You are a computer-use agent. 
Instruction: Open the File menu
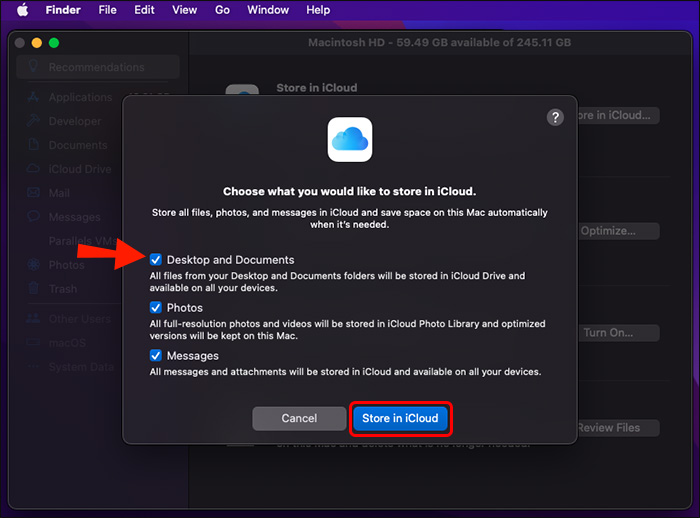point(108,10)
